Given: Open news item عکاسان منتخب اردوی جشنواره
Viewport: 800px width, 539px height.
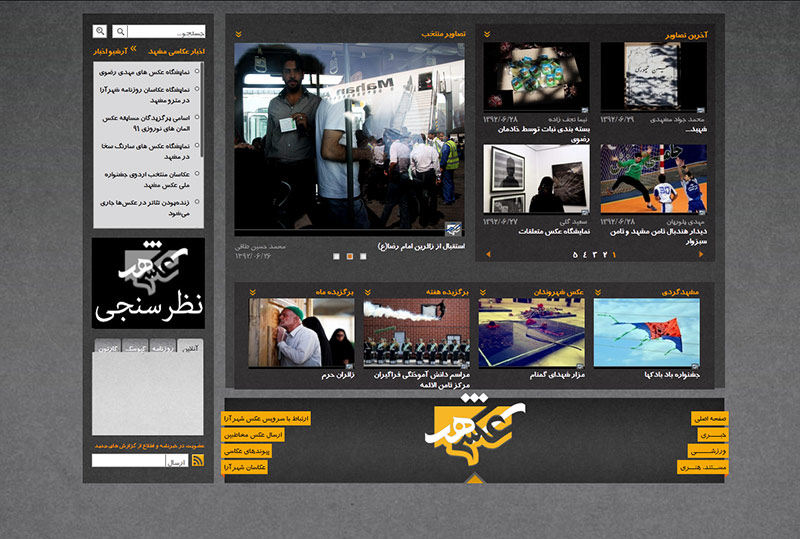Looking at the screenshot, I should click(147, 180).
